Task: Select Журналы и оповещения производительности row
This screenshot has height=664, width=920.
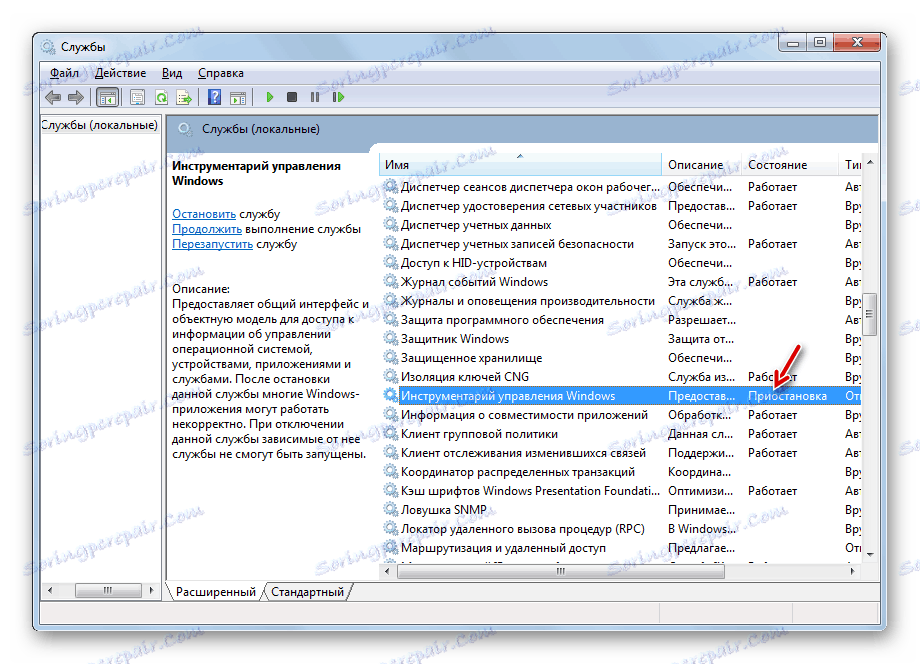Action: pos(622,301)
